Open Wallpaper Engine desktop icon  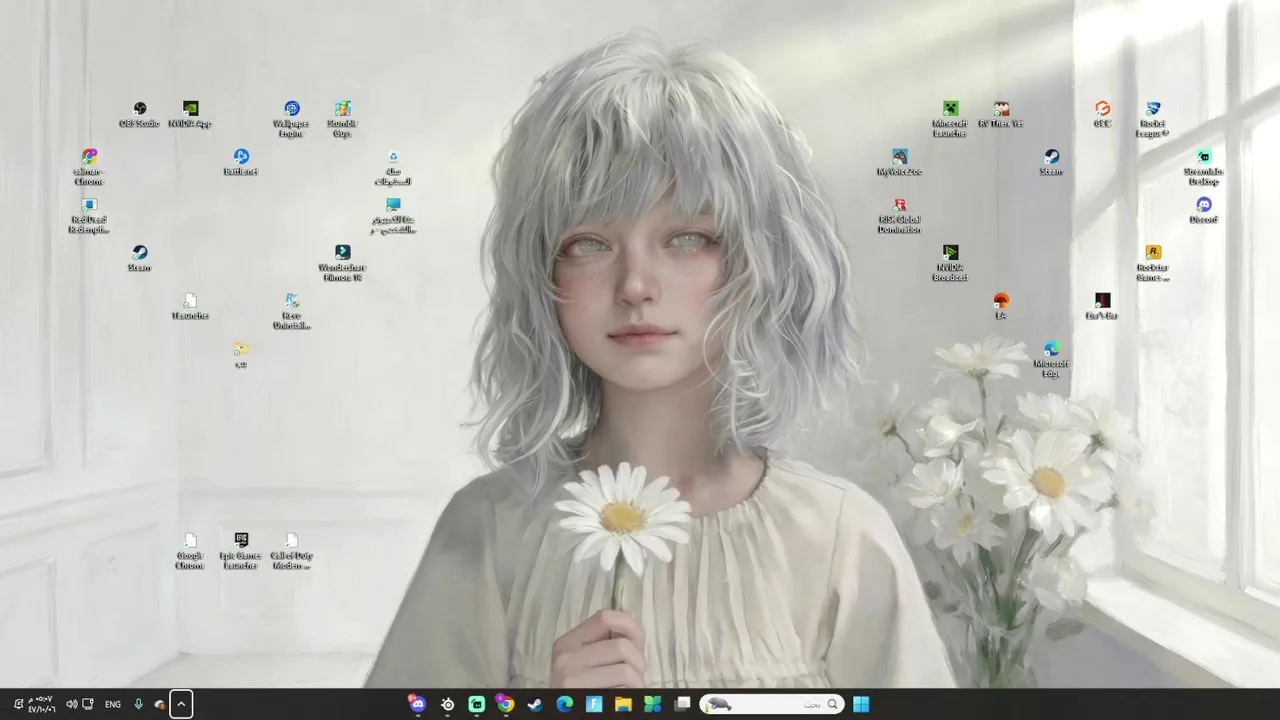click(x=291, y=119)
